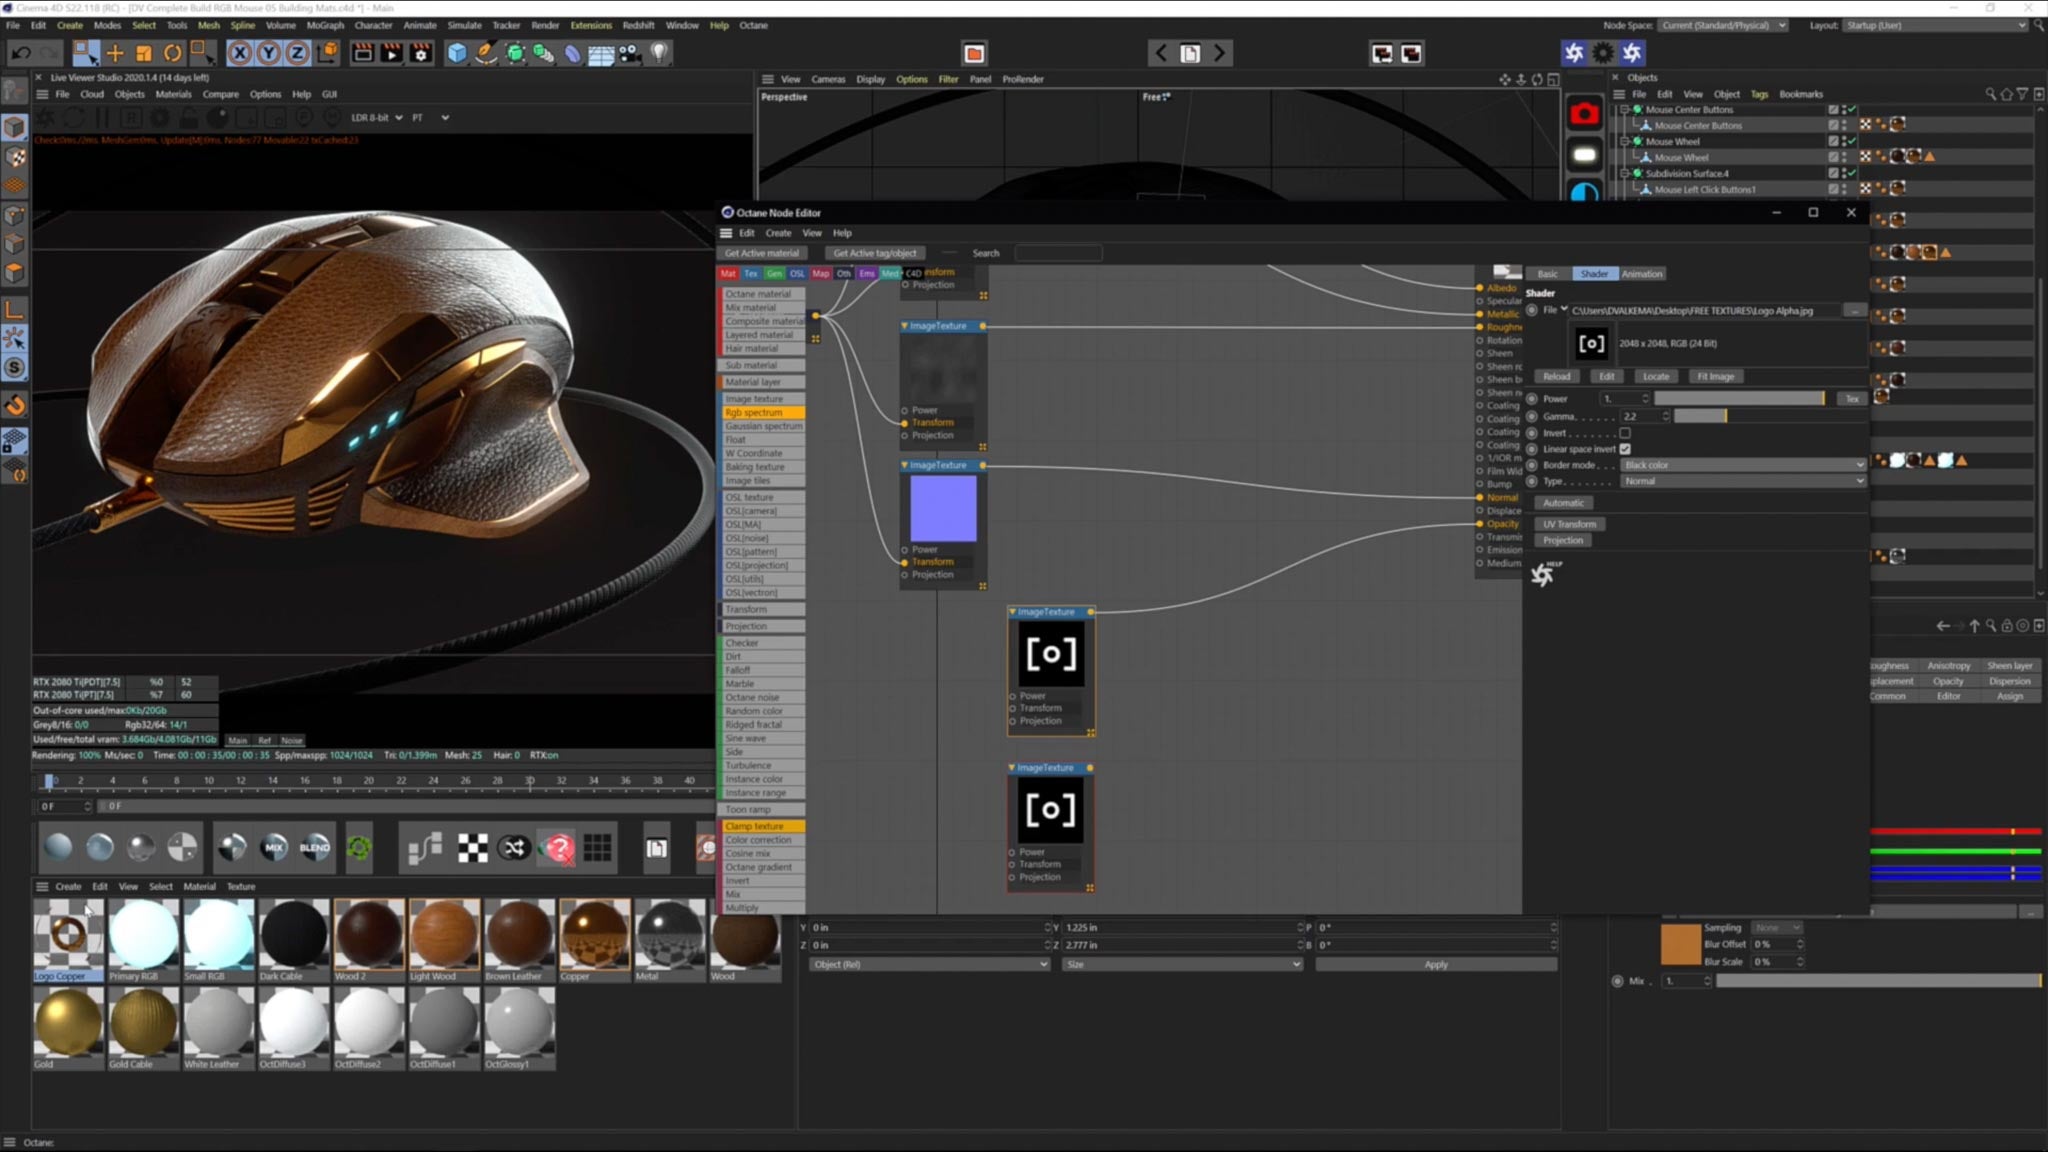Open the Border mode Black color dropdown

pos(1742,464)
